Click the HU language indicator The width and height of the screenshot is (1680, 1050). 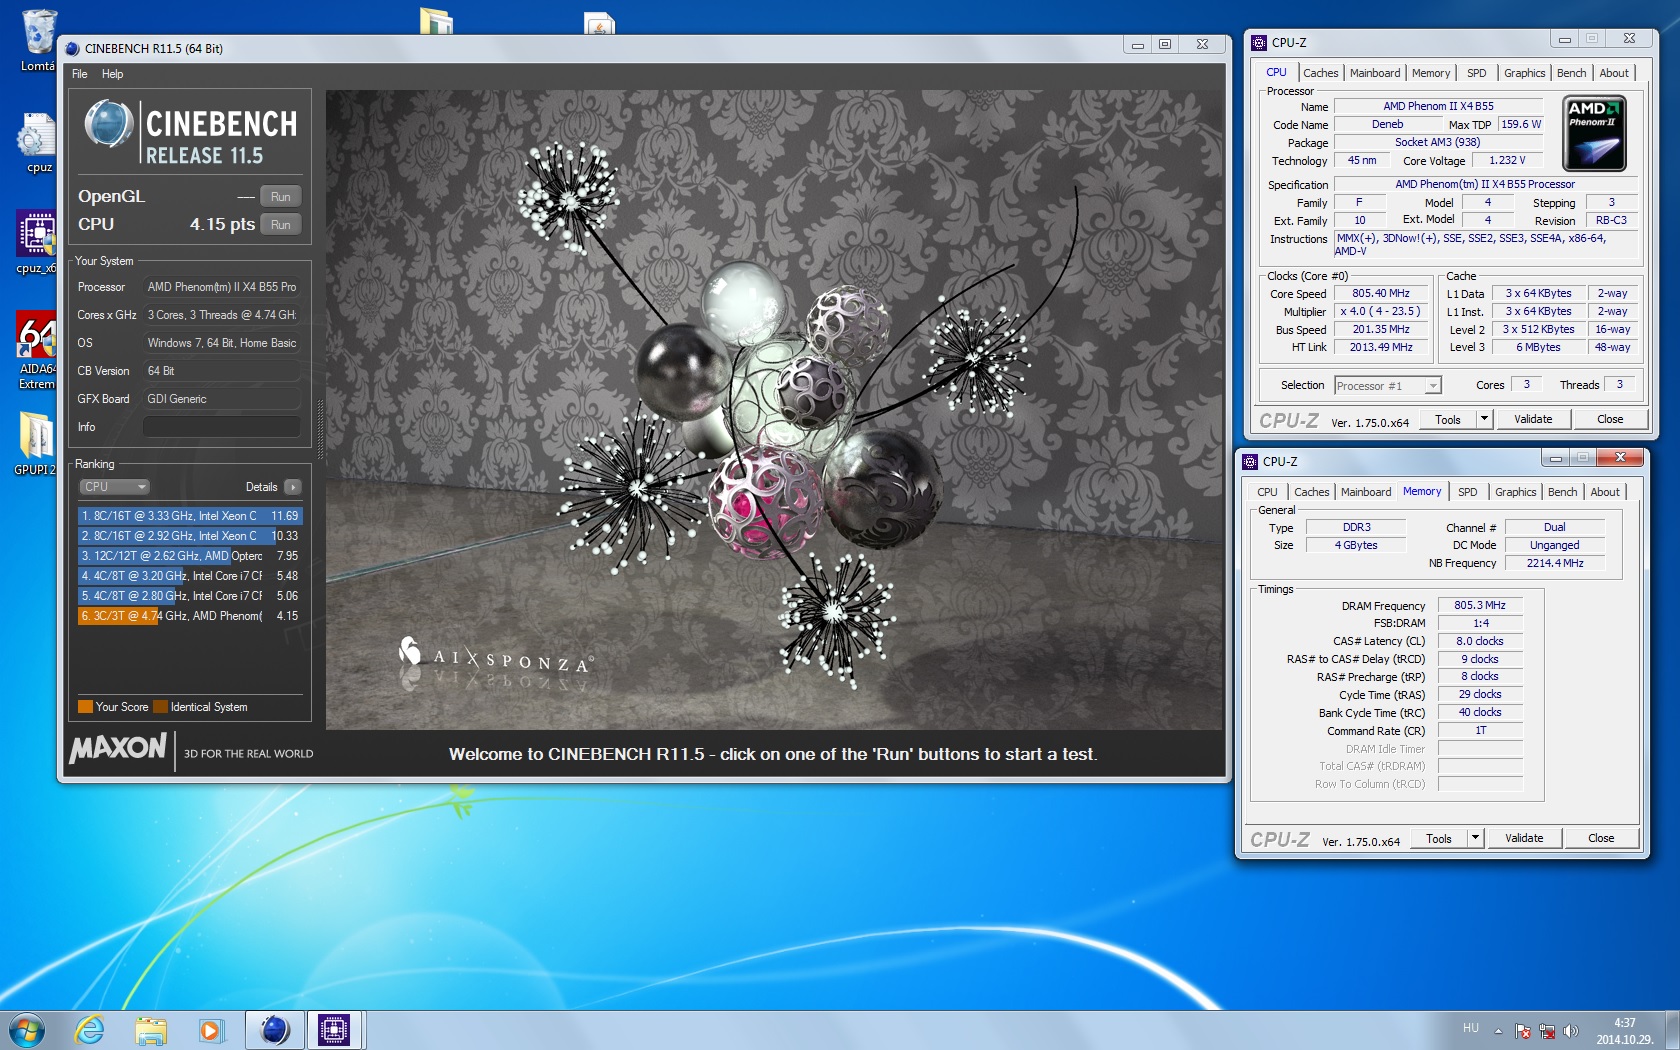pyautogui.click(x=1470, y=1028)
